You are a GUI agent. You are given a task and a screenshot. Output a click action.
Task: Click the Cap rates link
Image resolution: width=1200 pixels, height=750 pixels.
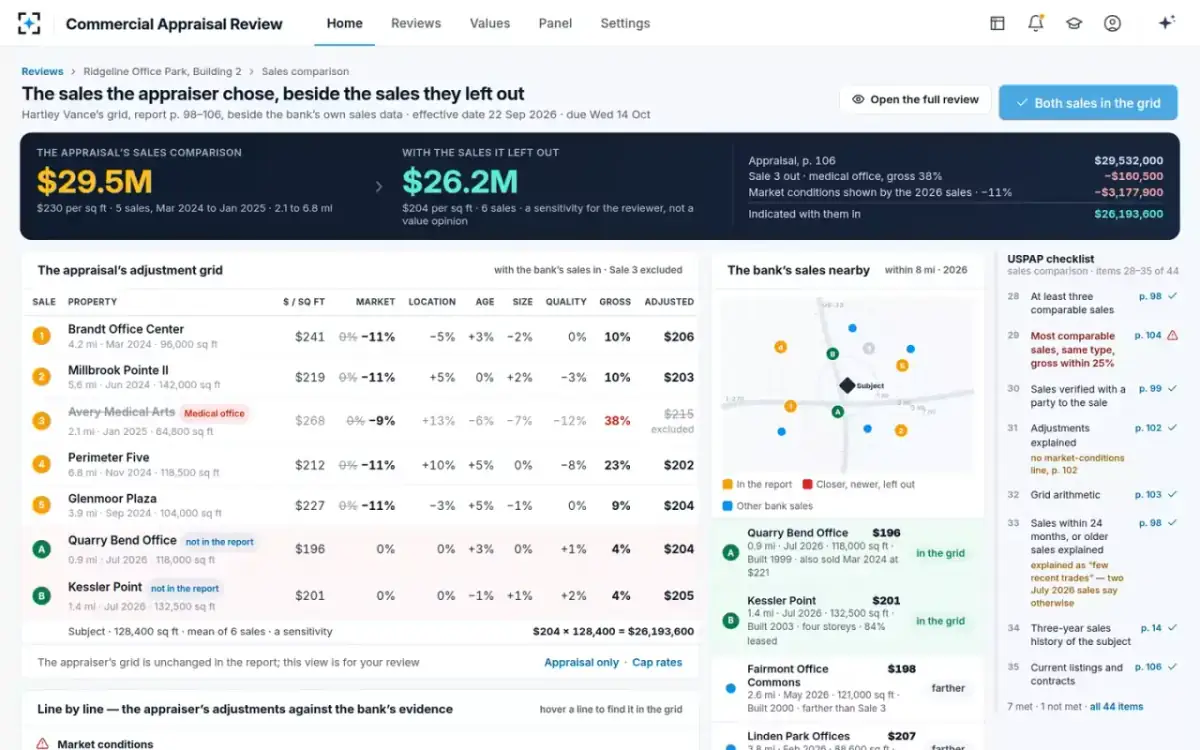[x=657, y=662]
